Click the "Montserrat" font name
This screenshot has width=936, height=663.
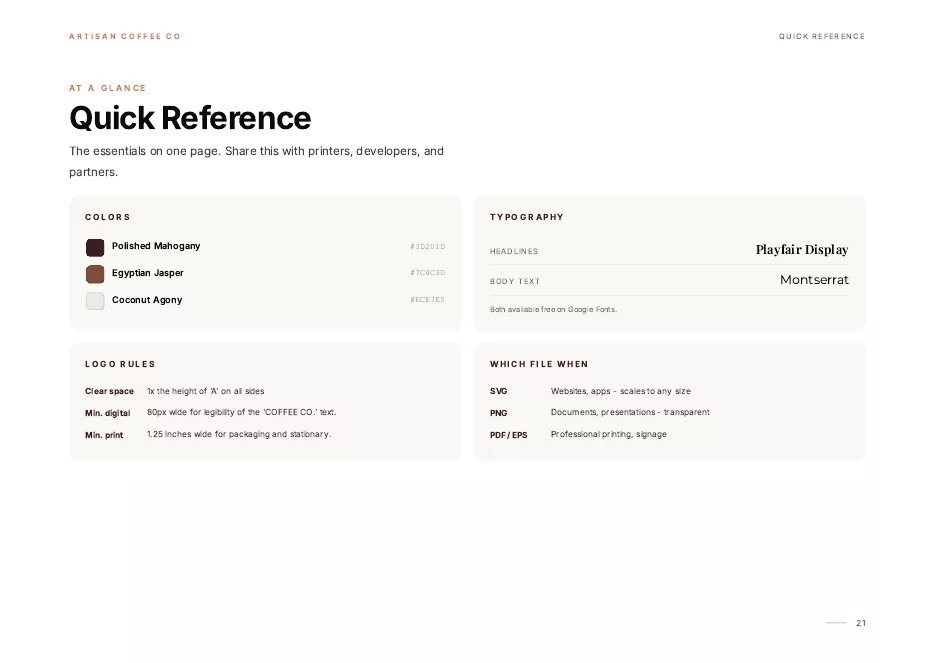coord(814,280)
